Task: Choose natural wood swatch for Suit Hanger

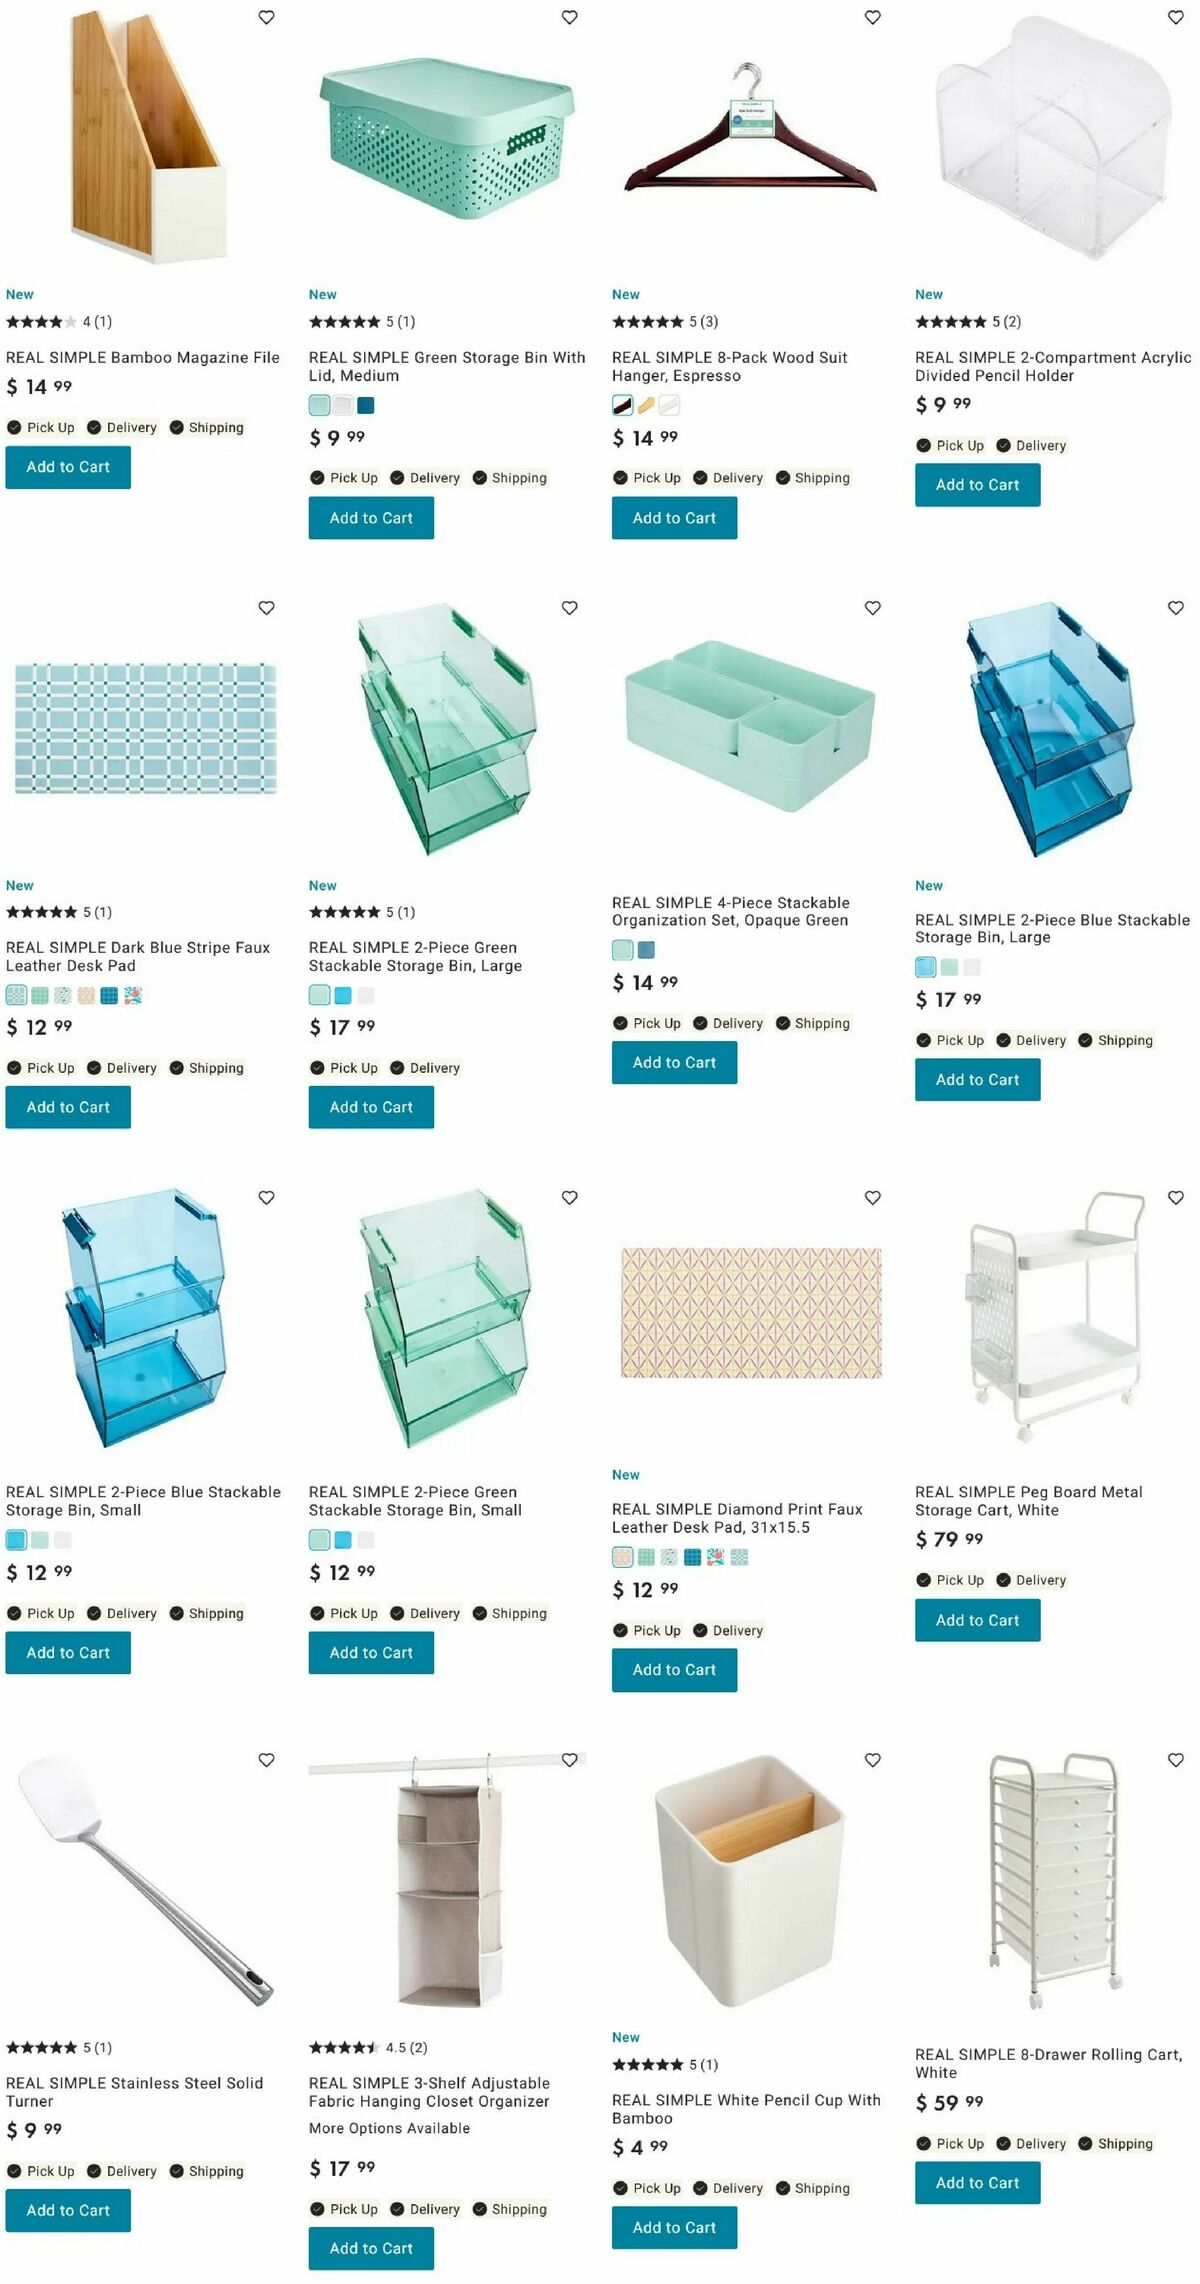Action: pos(646,405)
